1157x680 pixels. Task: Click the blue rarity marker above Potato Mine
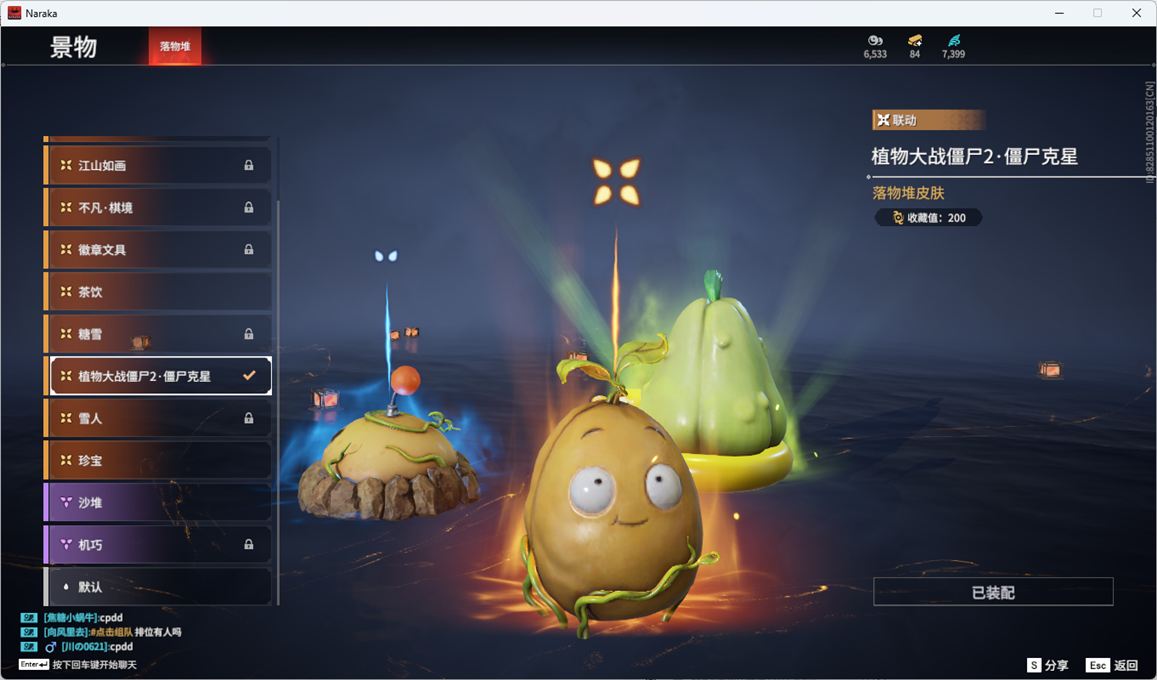pos(386,256)
